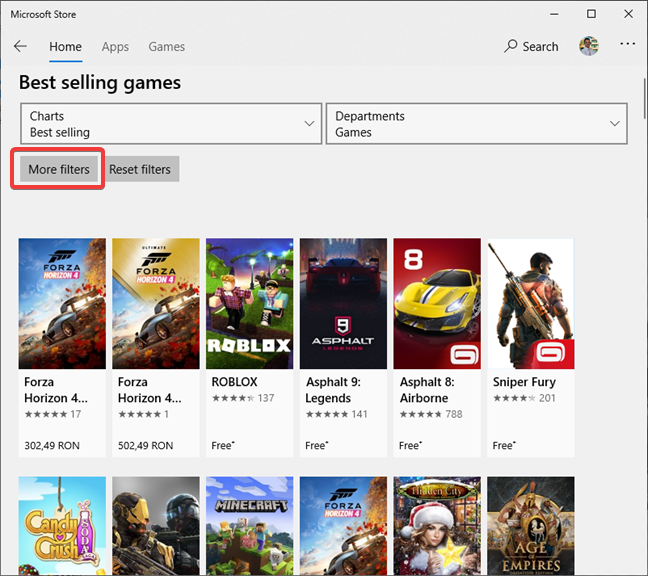Click the 302,49 RON price
Viewport: 648px width, 576px height.
tap(52, 445)
